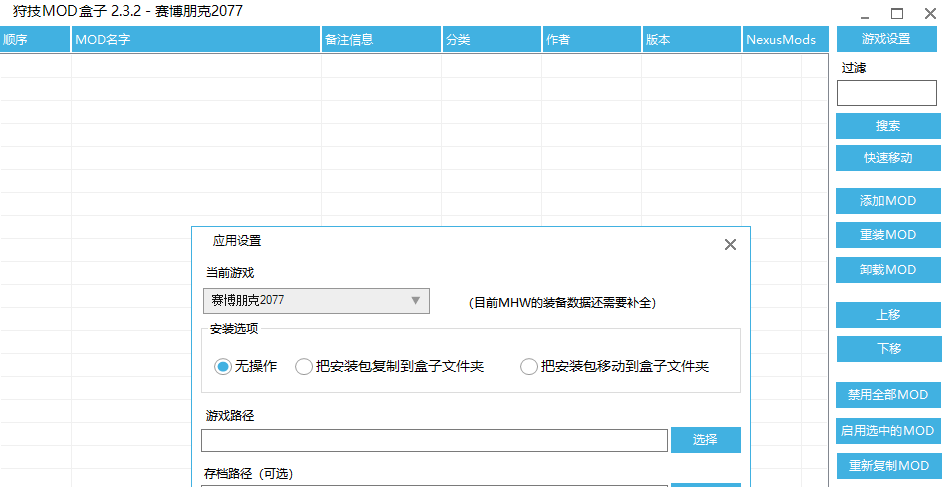Click the 卸载MOD button

click(888, 269)
